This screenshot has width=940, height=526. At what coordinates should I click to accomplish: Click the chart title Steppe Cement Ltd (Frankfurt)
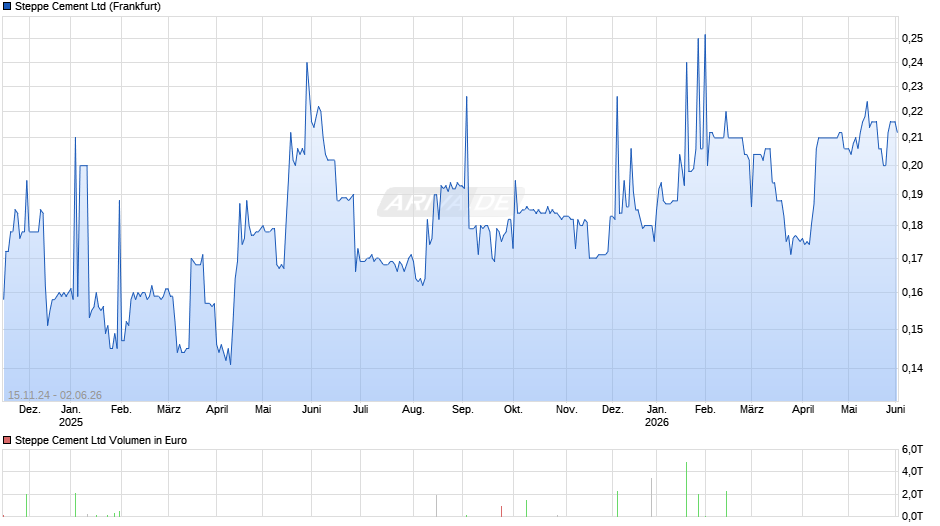88,7
